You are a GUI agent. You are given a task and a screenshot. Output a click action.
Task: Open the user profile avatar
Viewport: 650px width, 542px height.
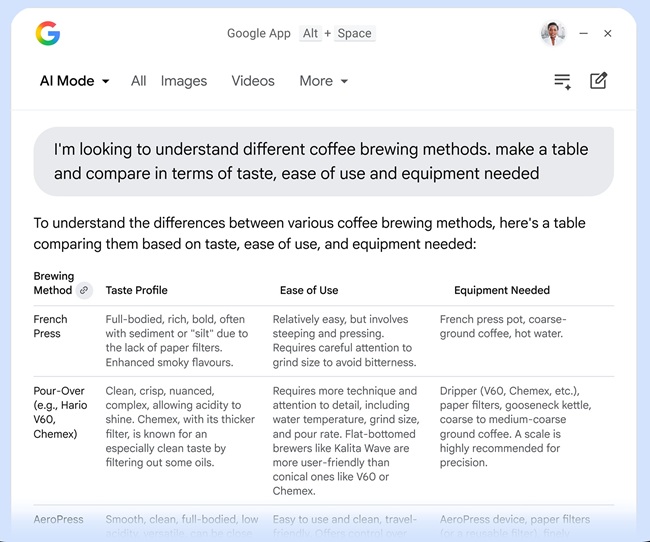pyautogui.click(x=553, y=34)
